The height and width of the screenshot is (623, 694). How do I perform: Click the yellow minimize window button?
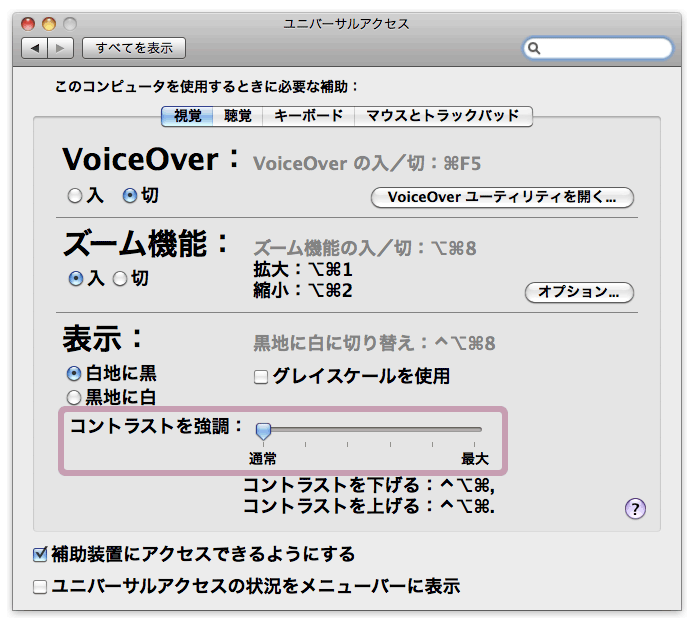[x=49, y=23]
